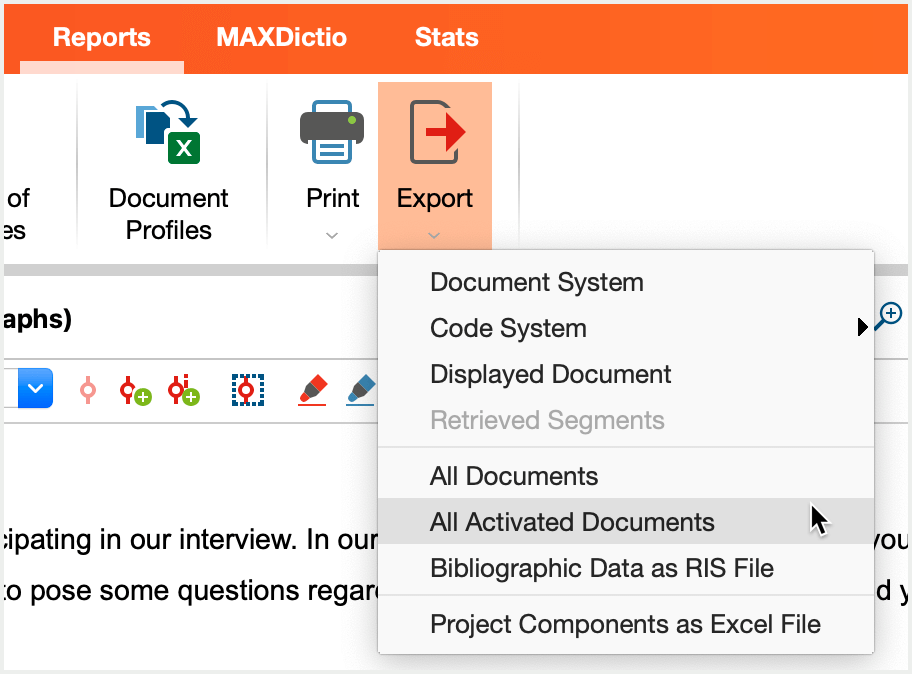
Task: Click the dashed-box code selection icon
Action: pos(248,390)
